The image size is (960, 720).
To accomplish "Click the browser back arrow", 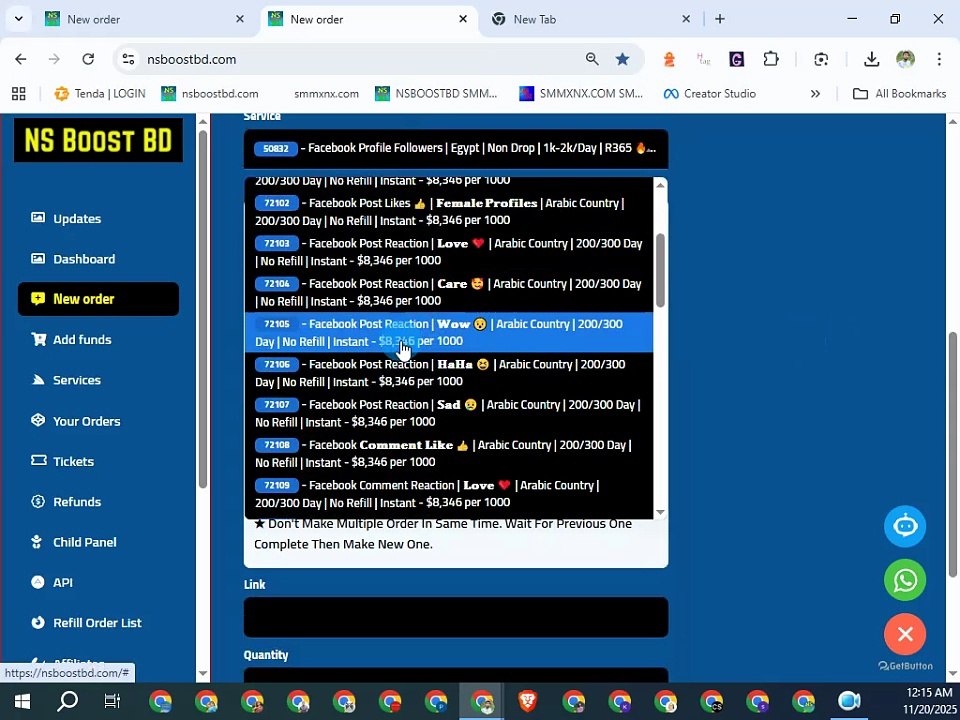I will coord(21,59).
